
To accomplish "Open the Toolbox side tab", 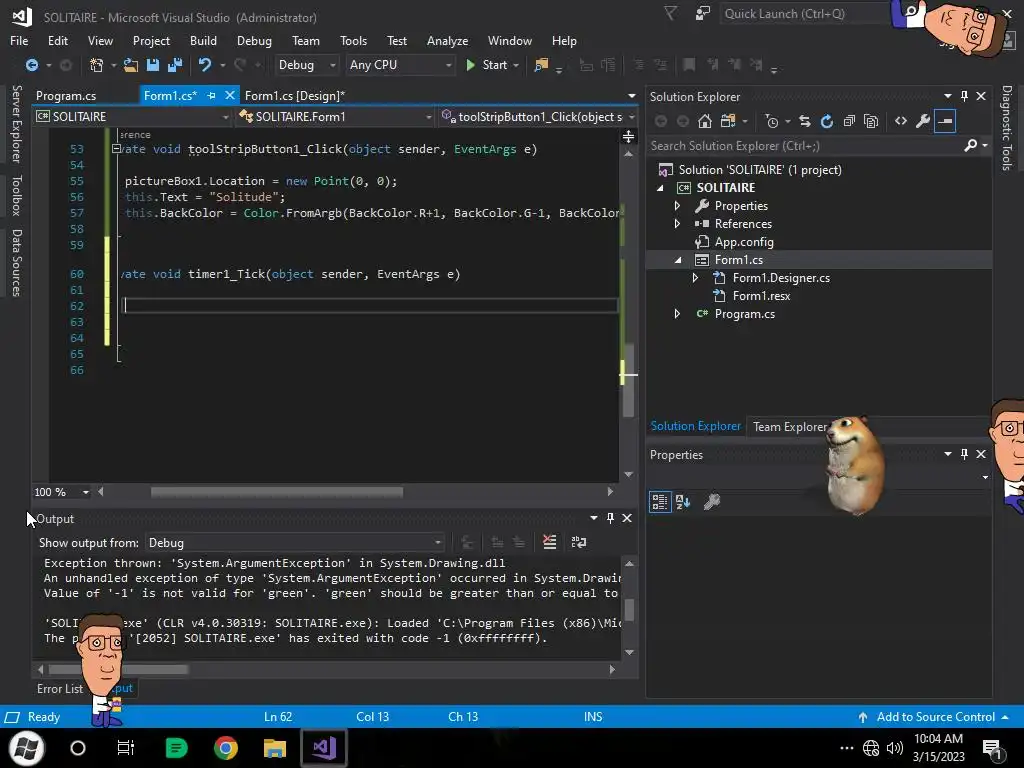I will pyautogui.click(x=16, y=195).
